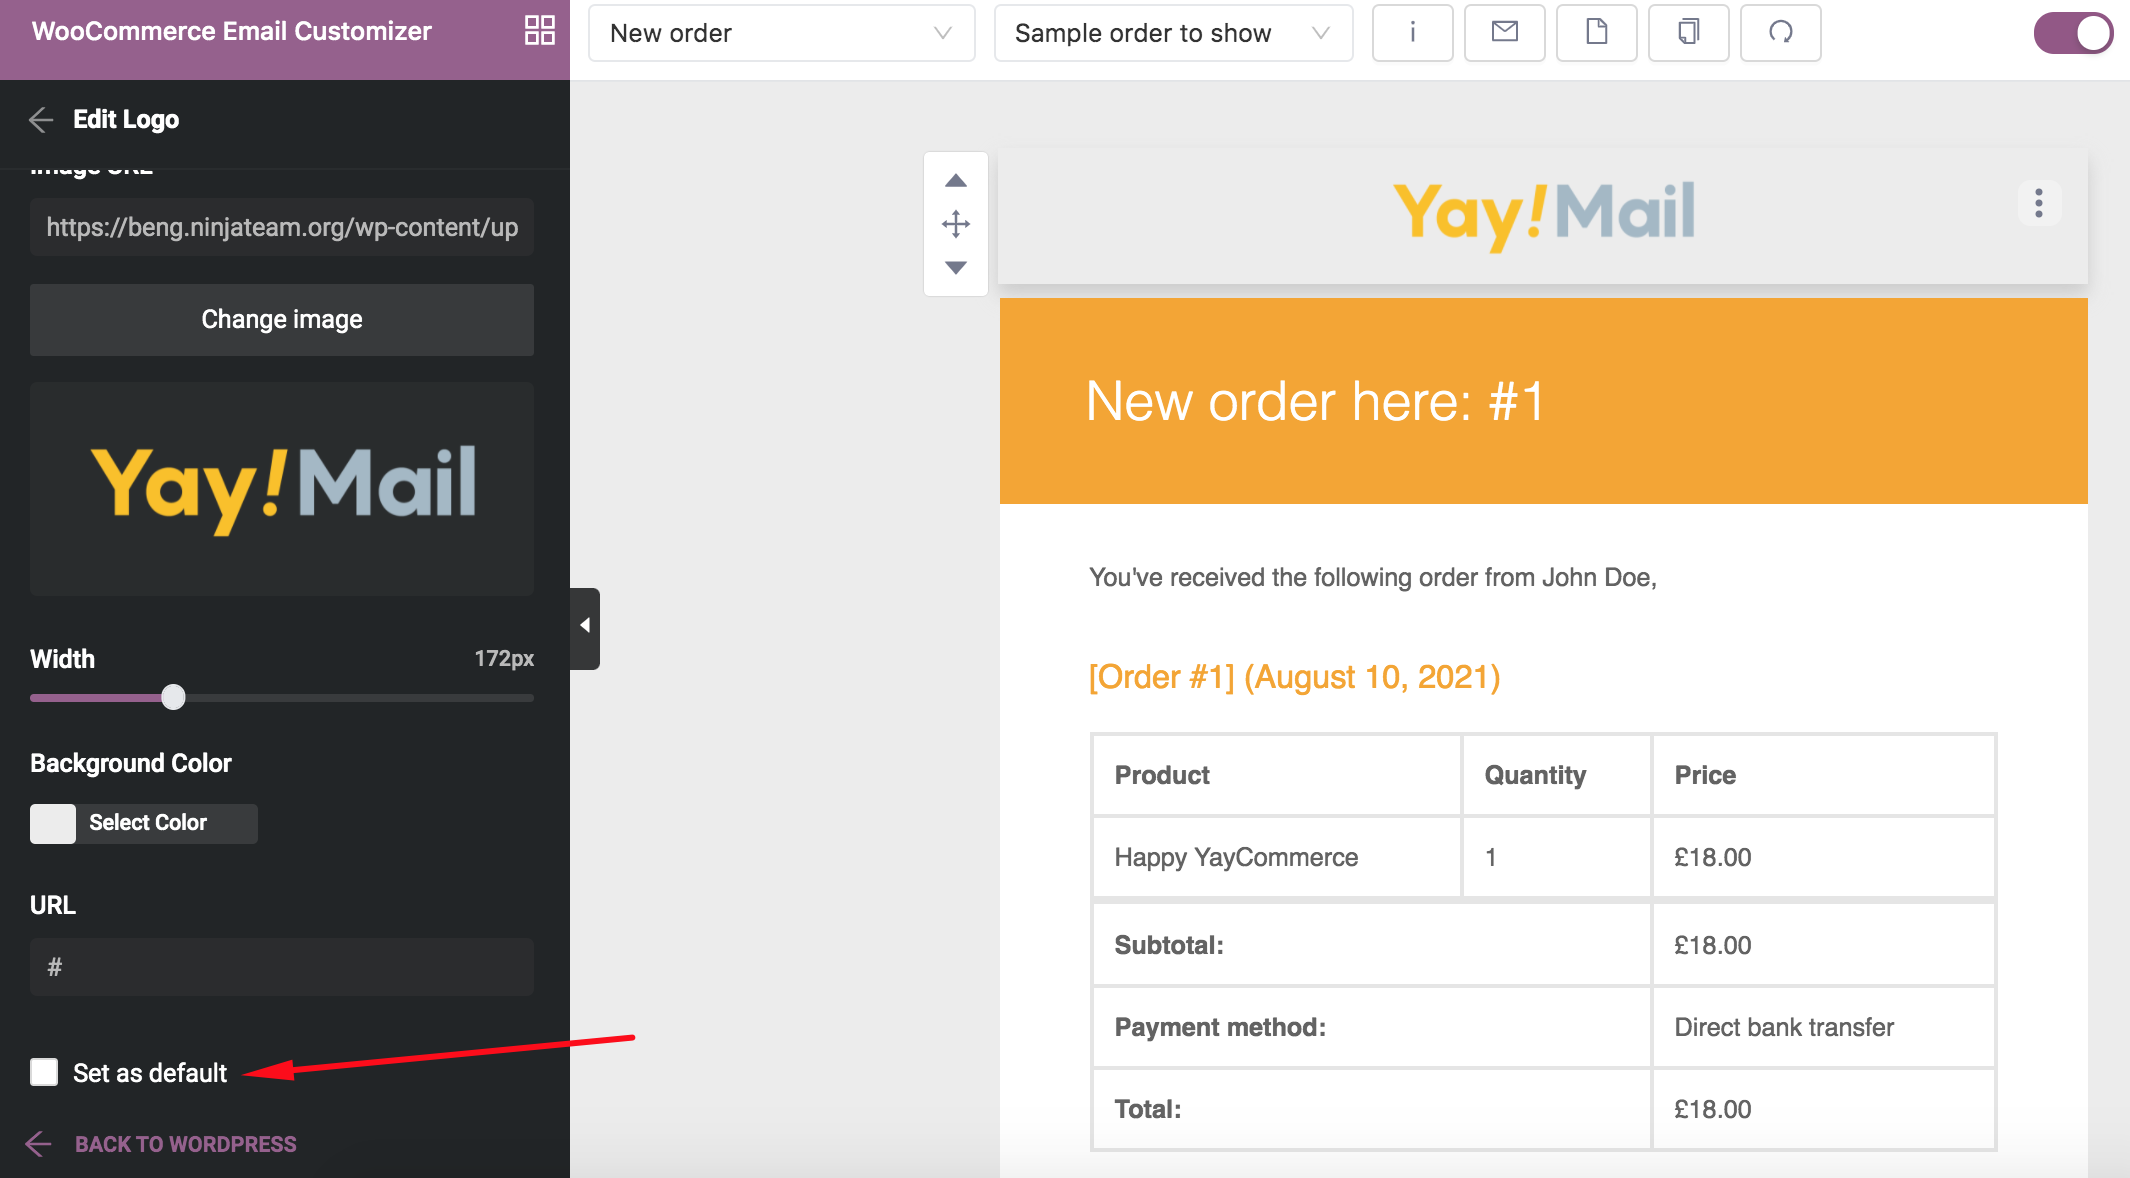This screenshot has height=1178, width=2130.
Task: Open the Sample order to show dropdown
Action: coord(1174,33)
